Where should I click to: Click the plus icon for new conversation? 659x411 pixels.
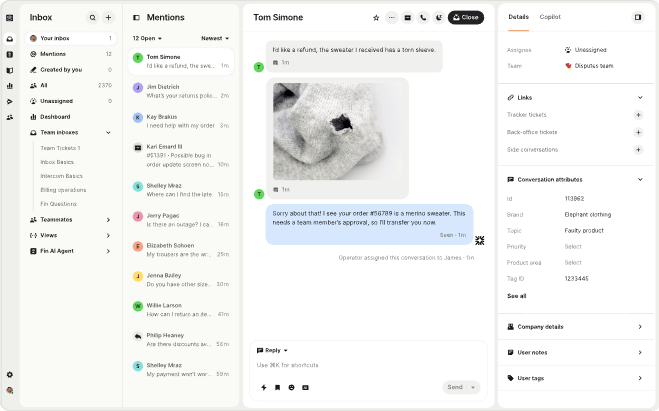(109, 17)
